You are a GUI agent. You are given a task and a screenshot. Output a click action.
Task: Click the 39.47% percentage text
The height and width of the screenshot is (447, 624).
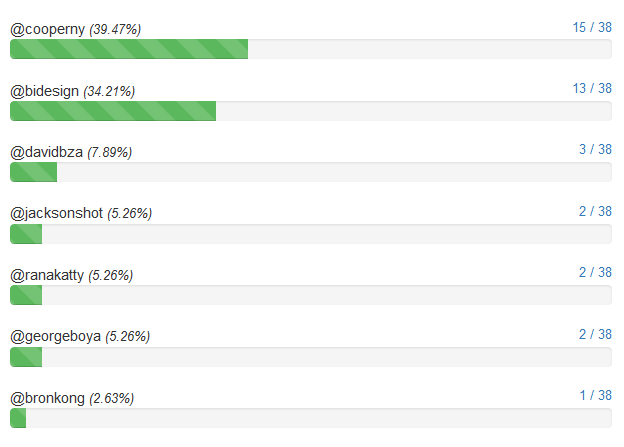coord(115,30)
